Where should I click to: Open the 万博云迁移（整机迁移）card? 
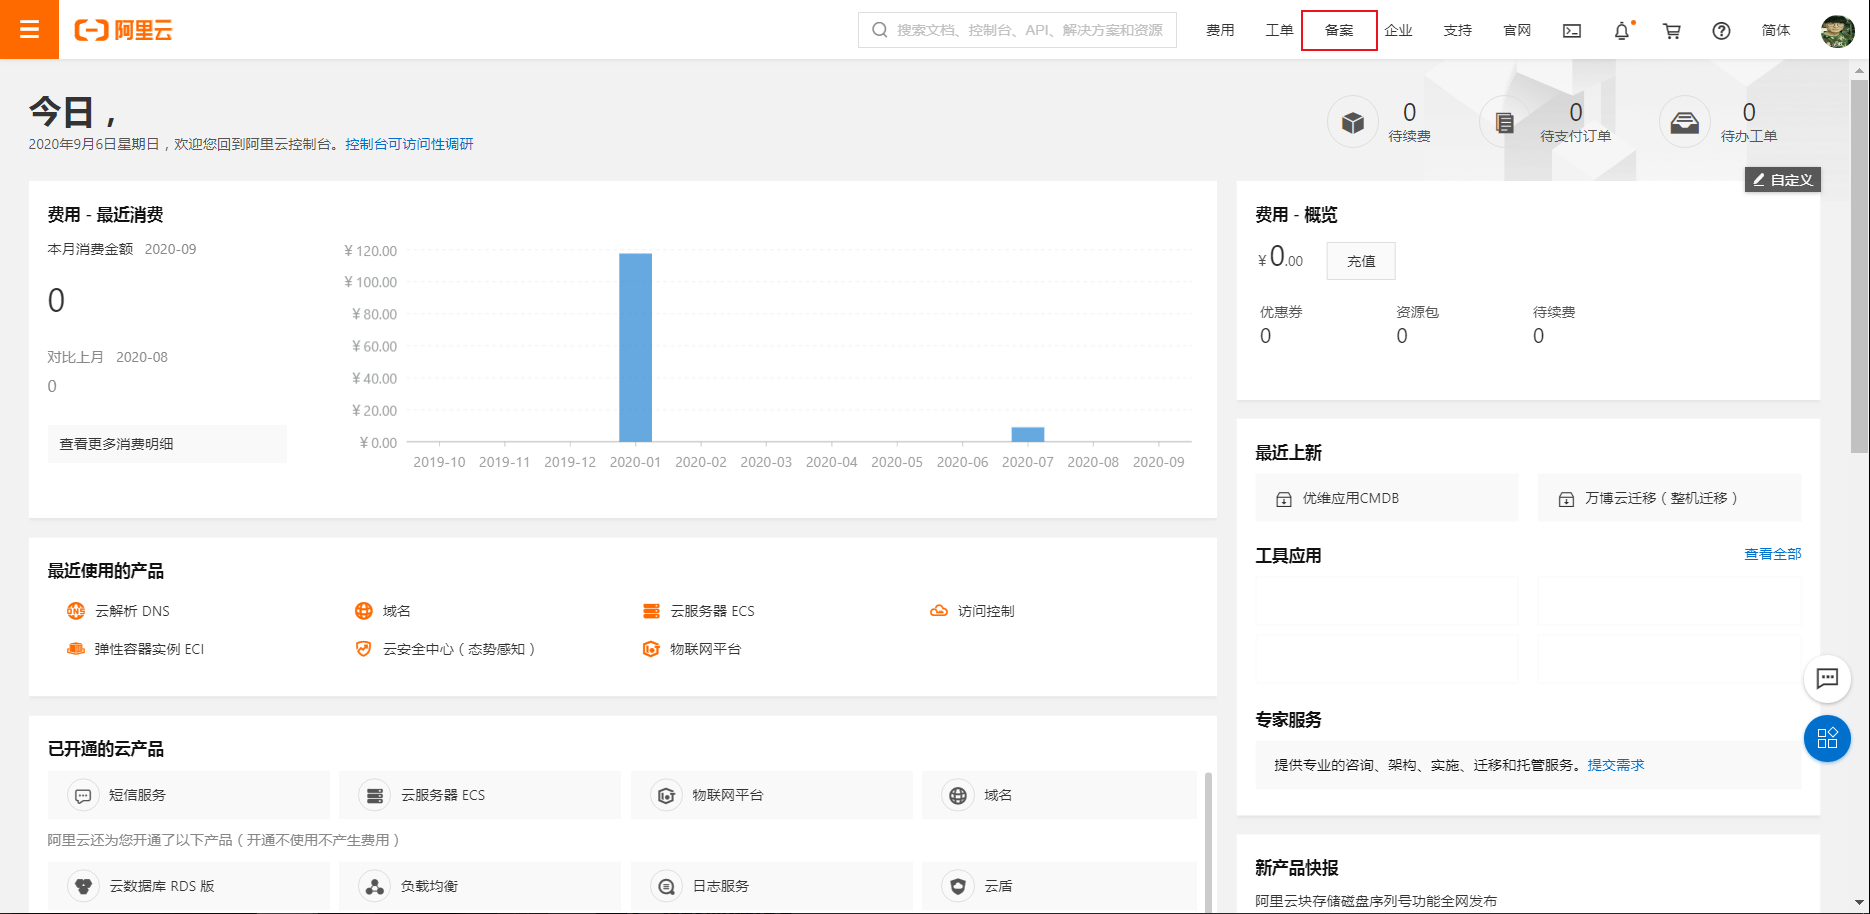click(x=1669, y=498)
